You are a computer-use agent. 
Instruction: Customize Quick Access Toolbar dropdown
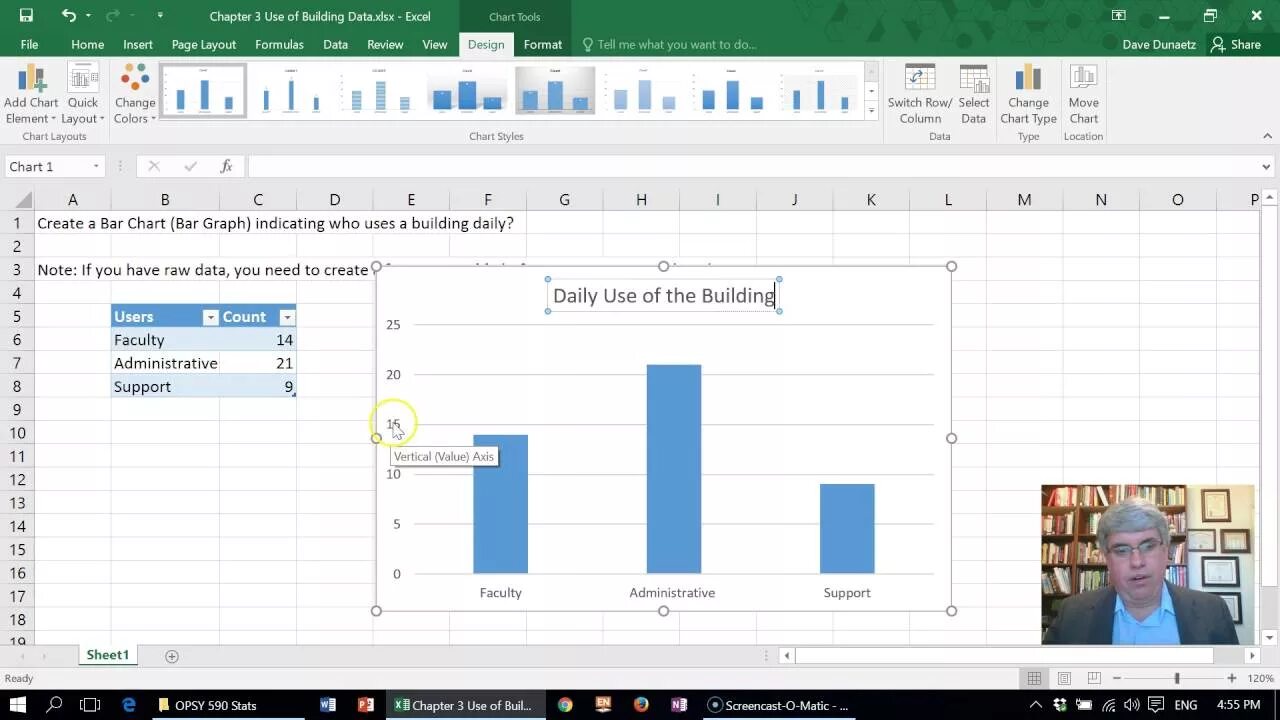pos(160,16)
